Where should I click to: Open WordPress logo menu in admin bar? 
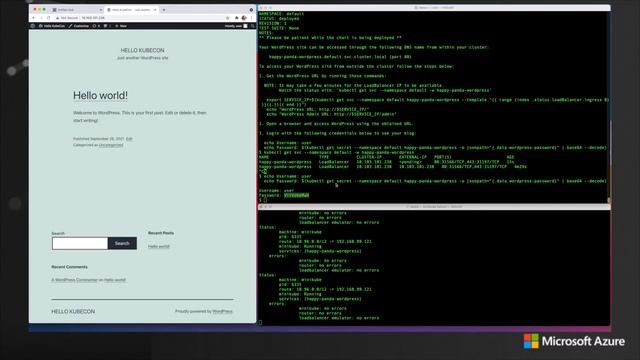33,26
